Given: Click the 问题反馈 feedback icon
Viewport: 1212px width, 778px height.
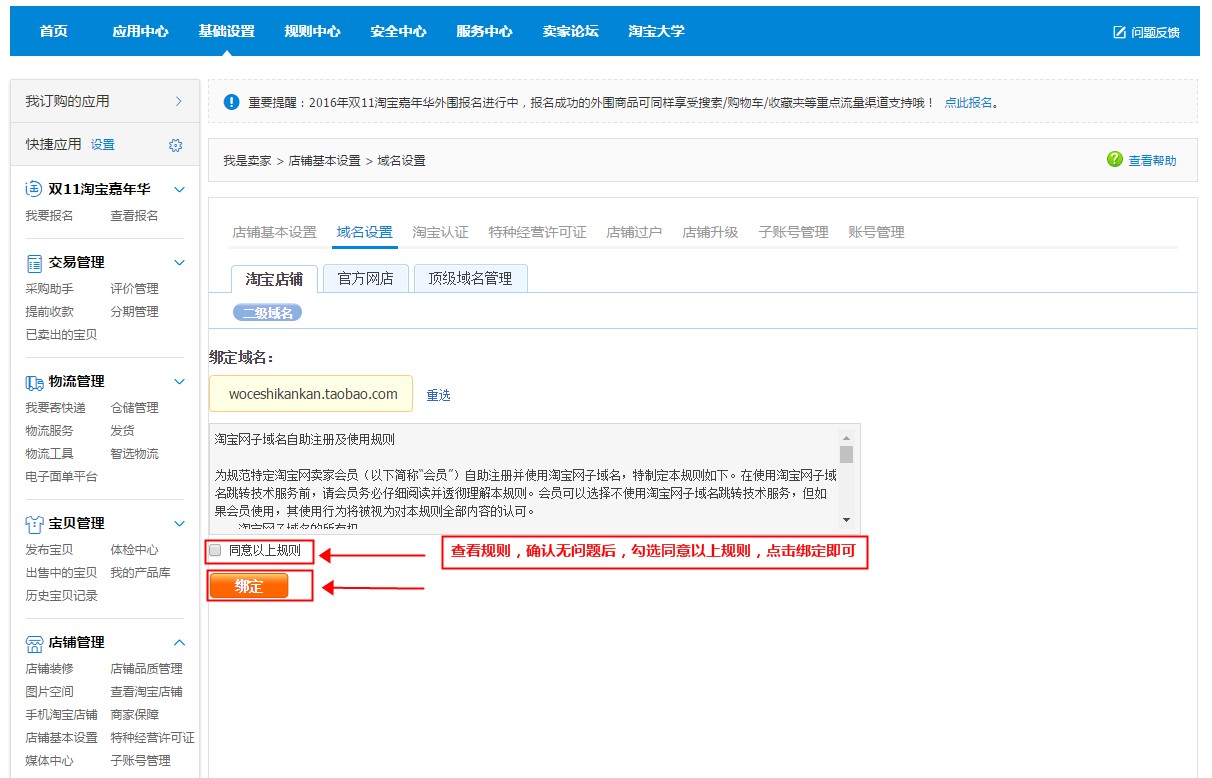Looking at the screenshot, I should click(1121, 31).
